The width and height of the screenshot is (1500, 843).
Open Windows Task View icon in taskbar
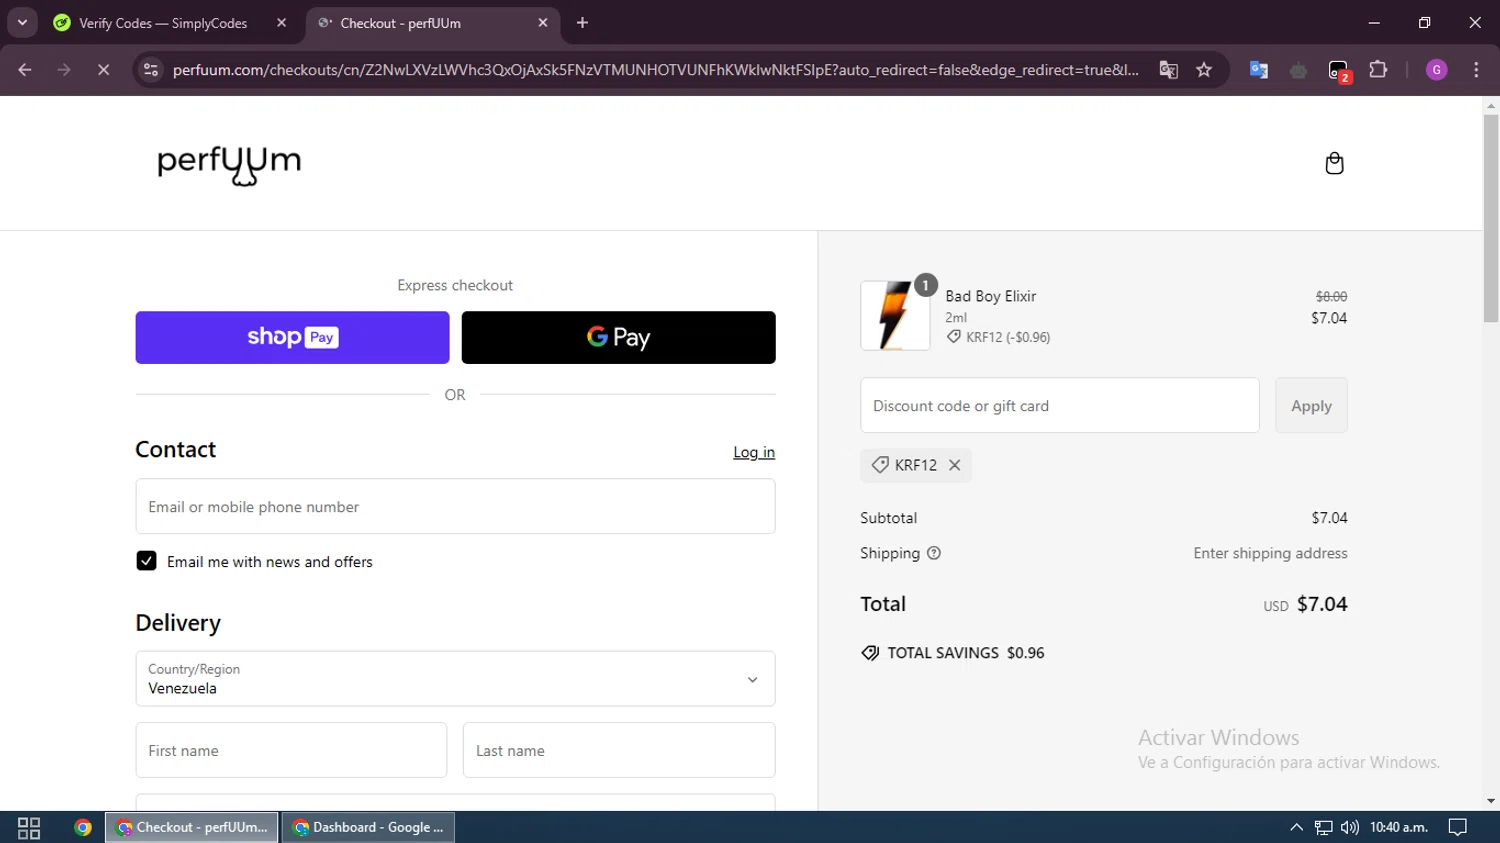(29, 827)
